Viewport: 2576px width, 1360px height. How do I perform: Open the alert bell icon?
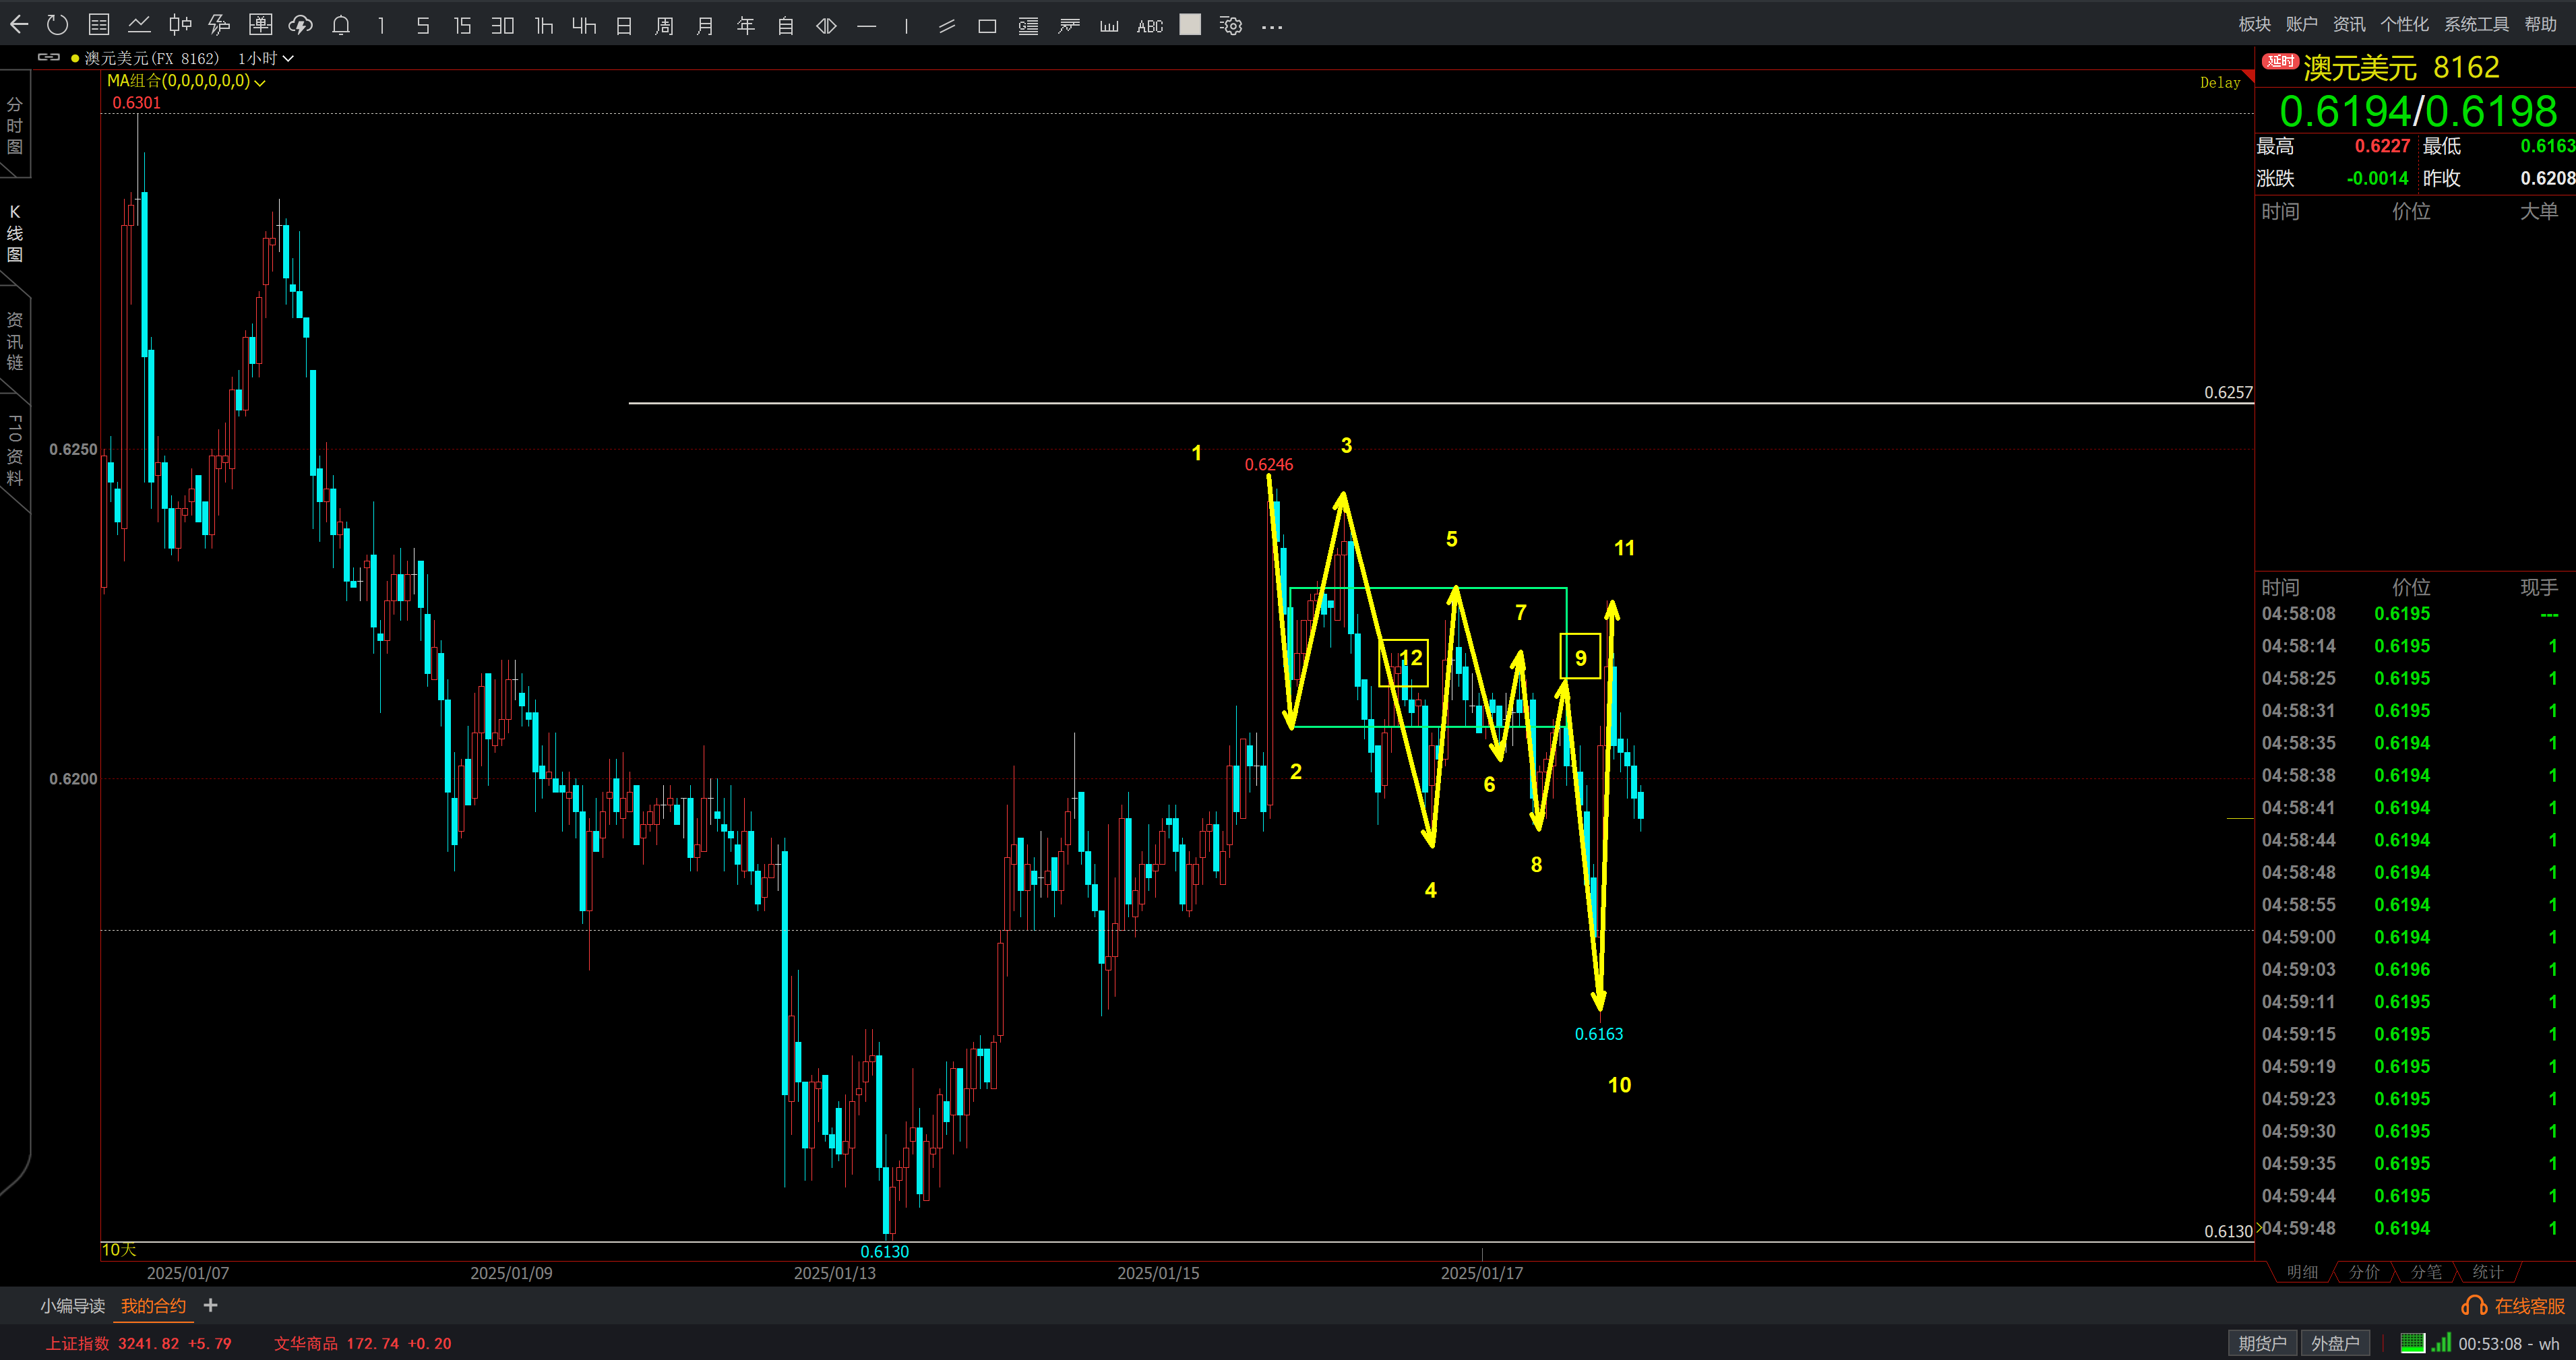[341, 25]
